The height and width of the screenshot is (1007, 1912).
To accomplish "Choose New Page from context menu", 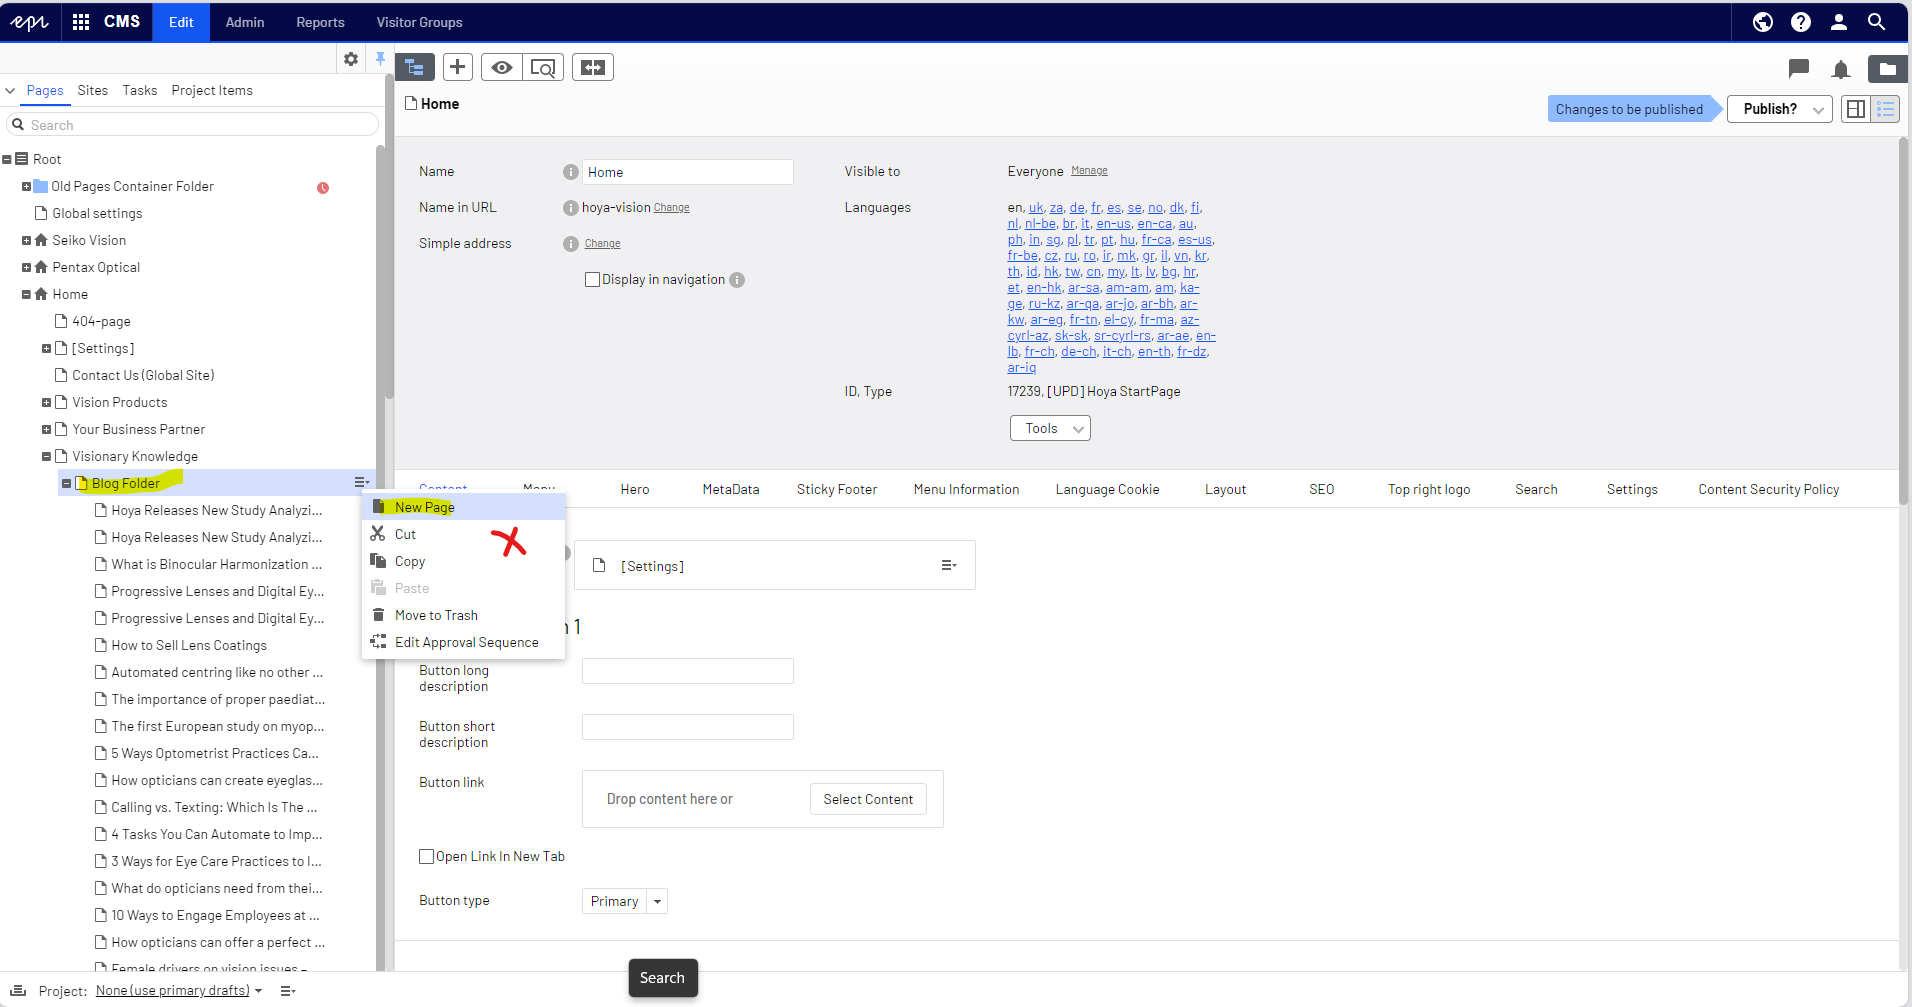I will click(424, 507).
